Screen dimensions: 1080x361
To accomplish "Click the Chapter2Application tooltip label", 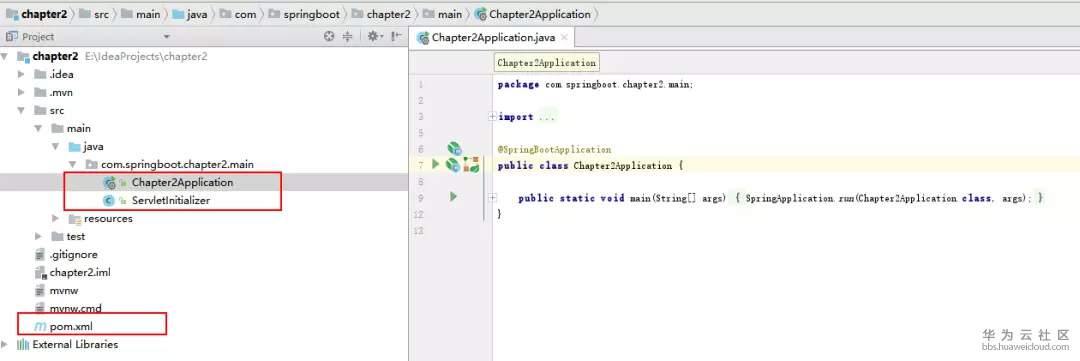I will click(x=546, y=63).
